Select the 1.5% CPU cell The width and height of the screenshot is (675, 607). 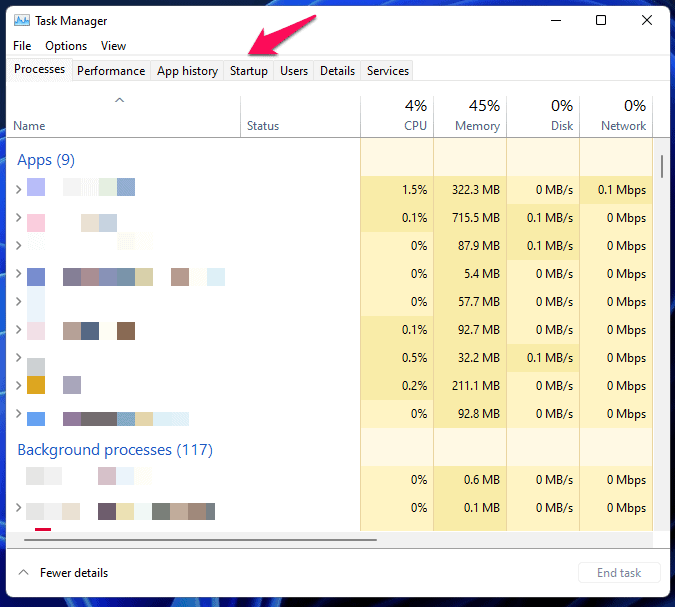pyautogui.click(x=397, y=189)
